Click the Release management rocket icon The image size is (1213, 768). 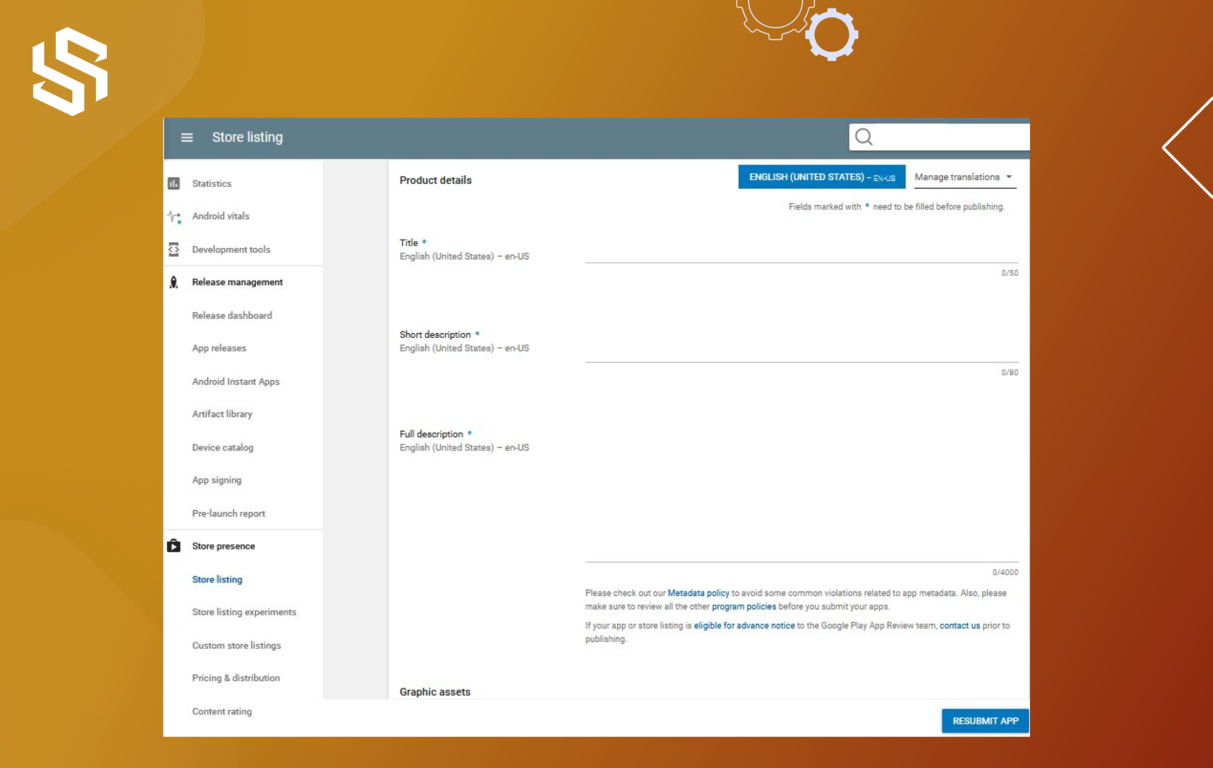tap(174, 283)
